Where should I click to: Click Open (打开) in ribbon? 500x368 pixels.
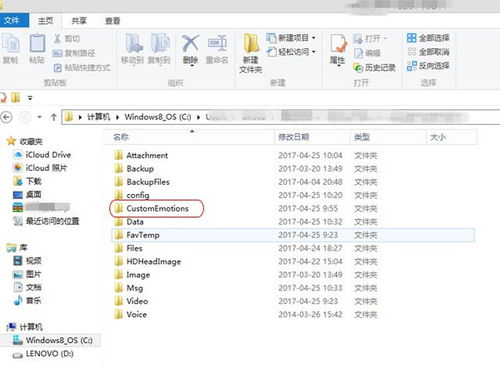pyautogui.click(x=369, y=39)
